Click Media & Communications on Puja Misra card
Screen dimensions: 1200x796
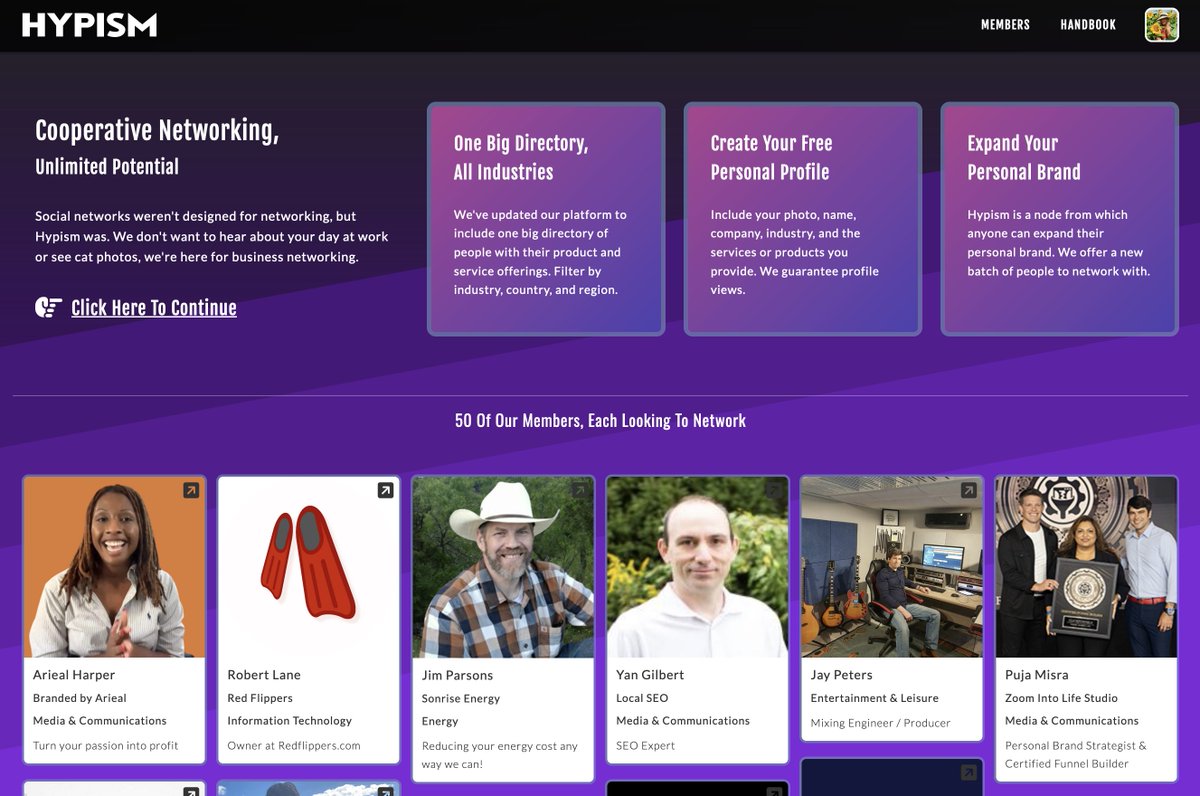click(x=1072, y=720)
